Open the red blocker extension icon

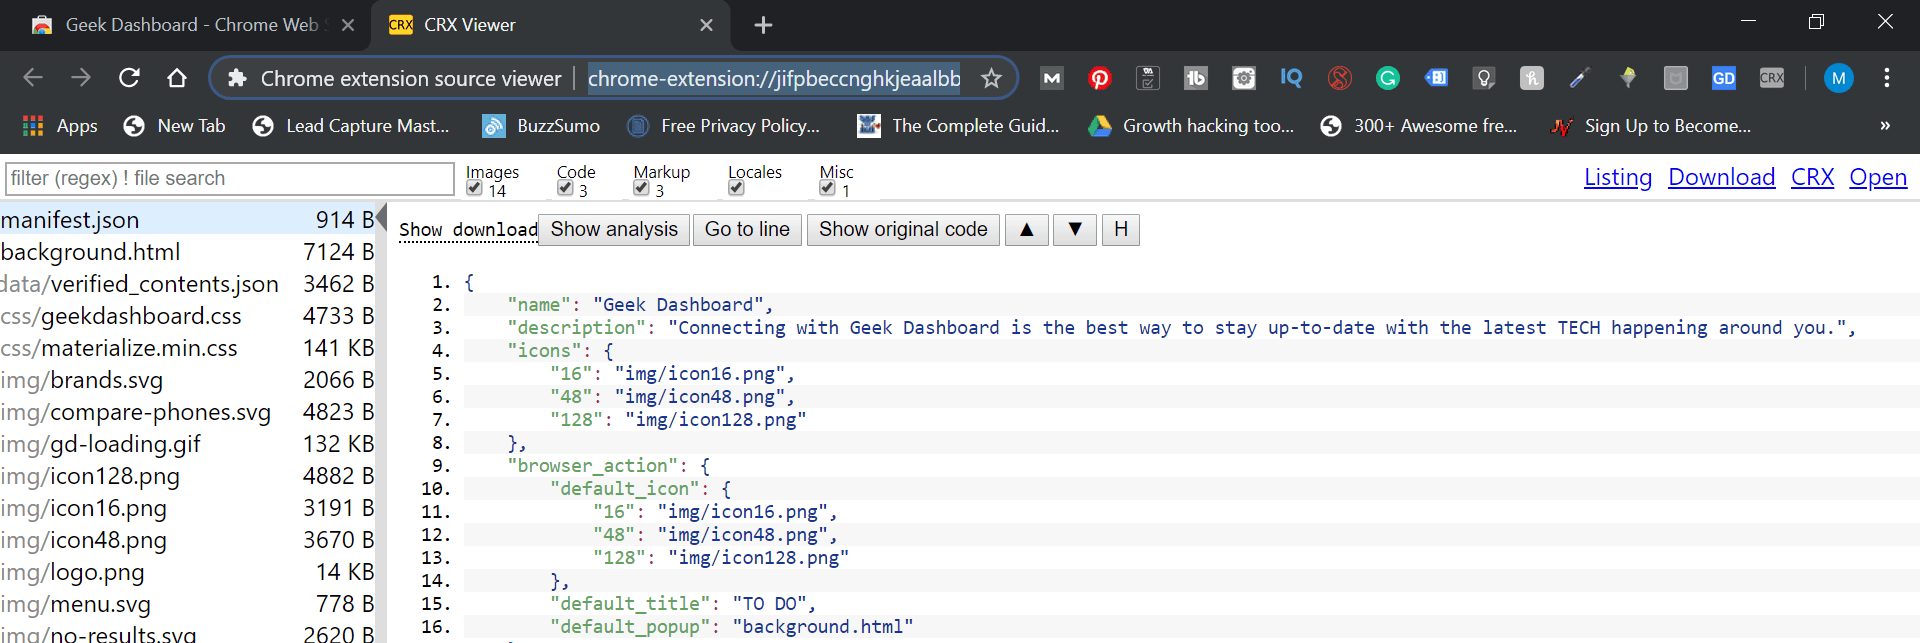pyautogui.click(x=1339, y=78)
